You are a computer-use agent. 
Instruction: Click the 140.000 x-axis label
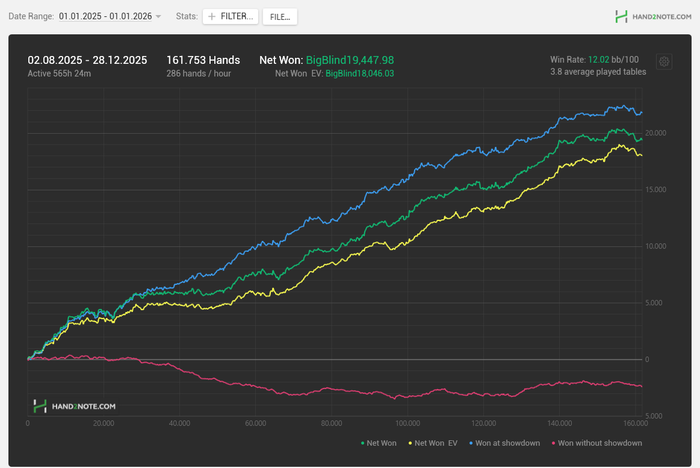point(559,423)
